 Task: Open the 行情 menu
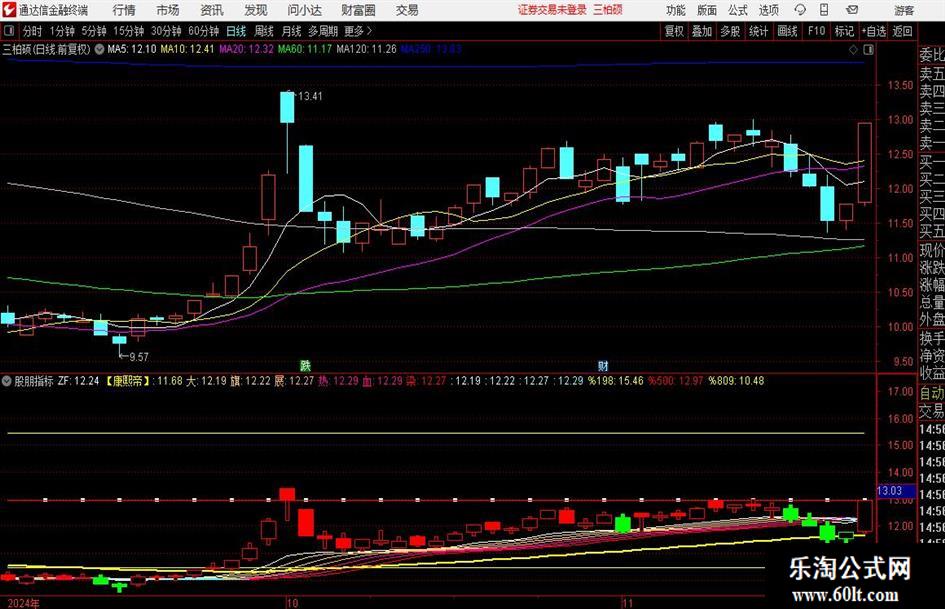[x=124, y=10]
